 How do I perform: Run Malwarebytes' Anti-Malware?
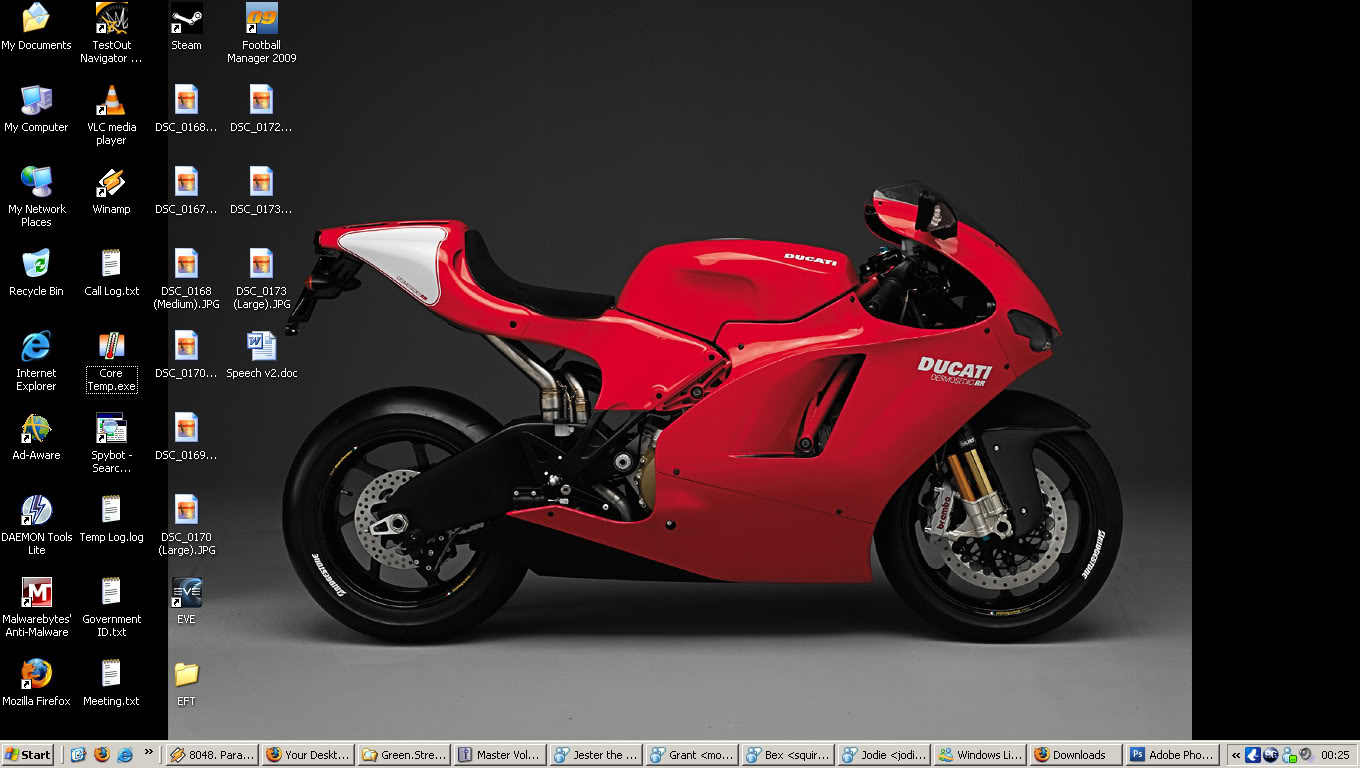point(37,590)
